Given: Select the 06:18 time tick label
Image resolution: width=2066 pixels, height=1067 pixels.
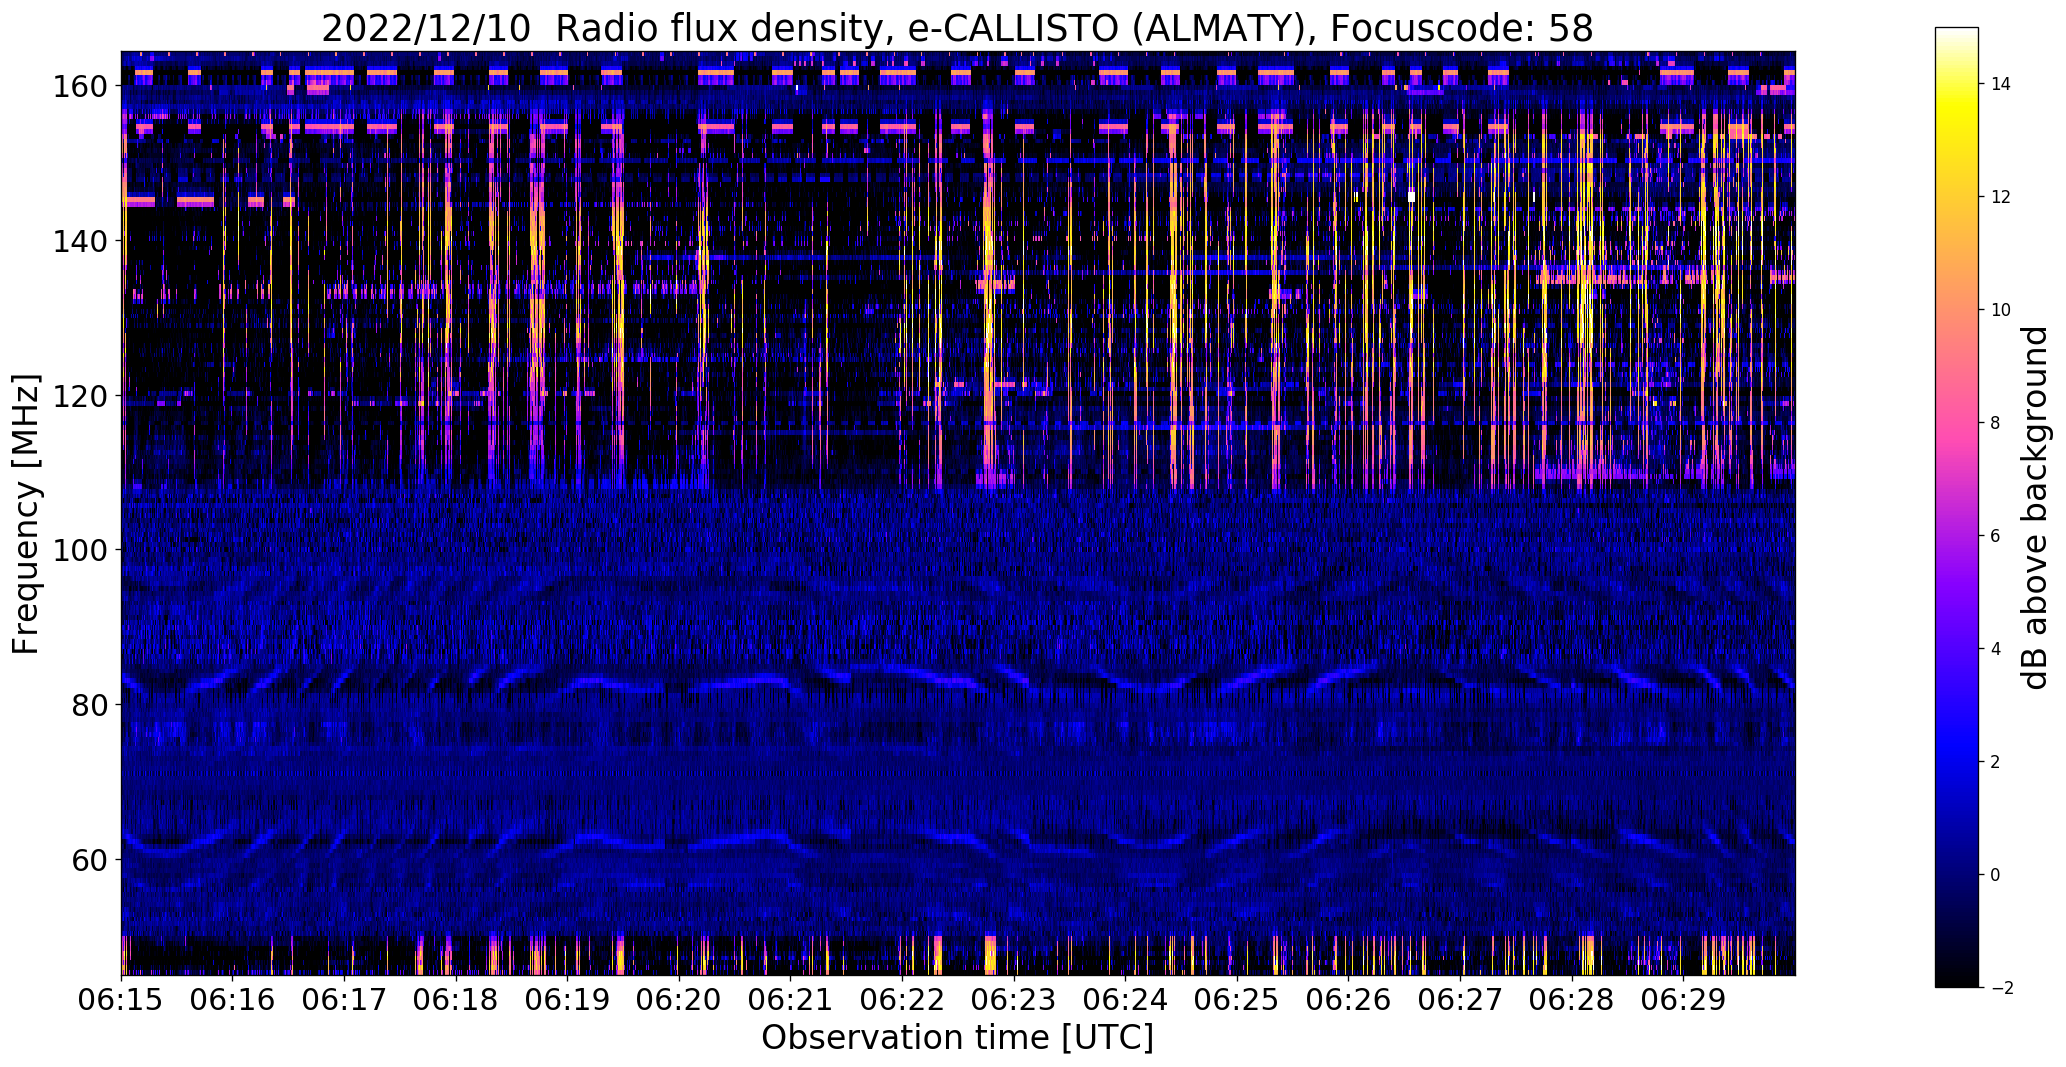Looking at the screenshot, I should pos(456,1000).
